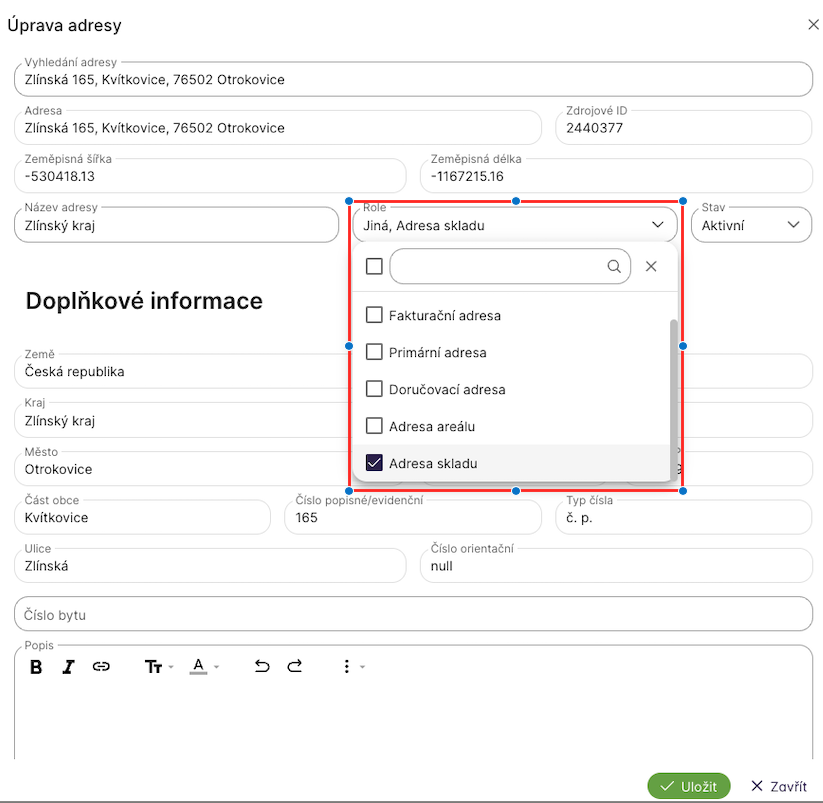Click the search magnifier in role filter
This screenshot has height=803, width=823.
[x=614, y=267]
